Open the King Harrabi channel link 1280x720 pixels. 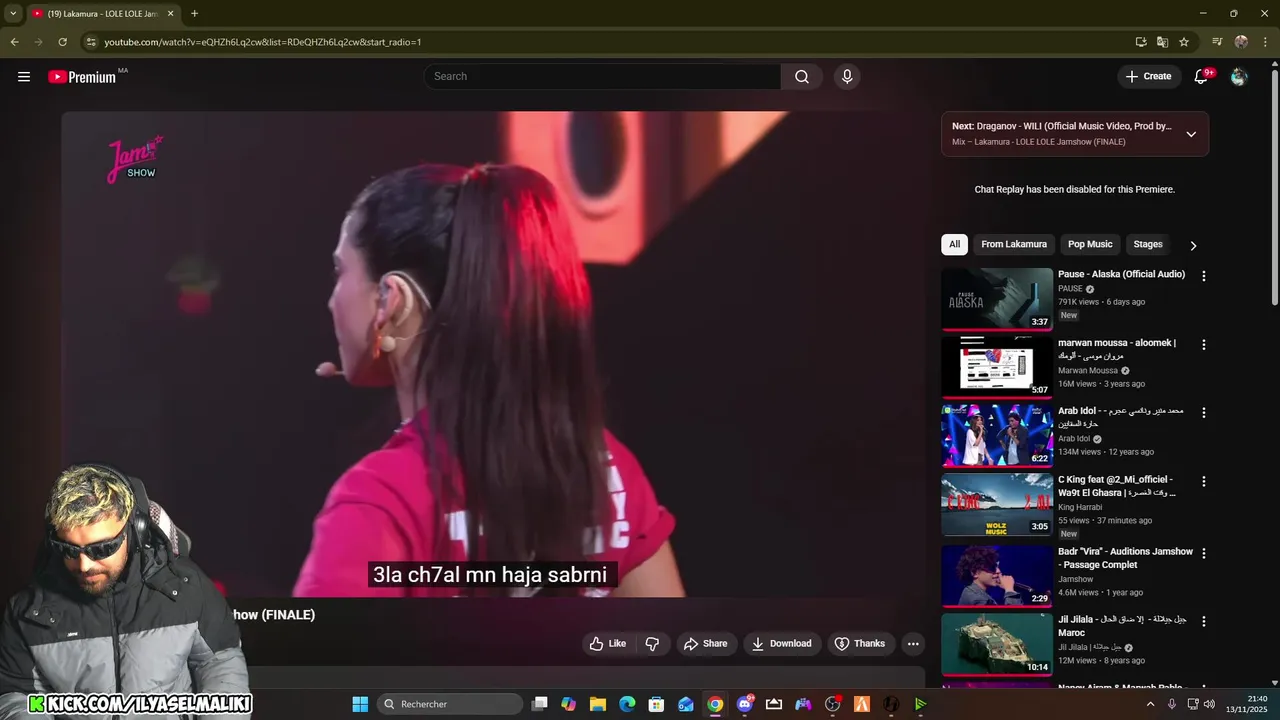[1080, 507]
